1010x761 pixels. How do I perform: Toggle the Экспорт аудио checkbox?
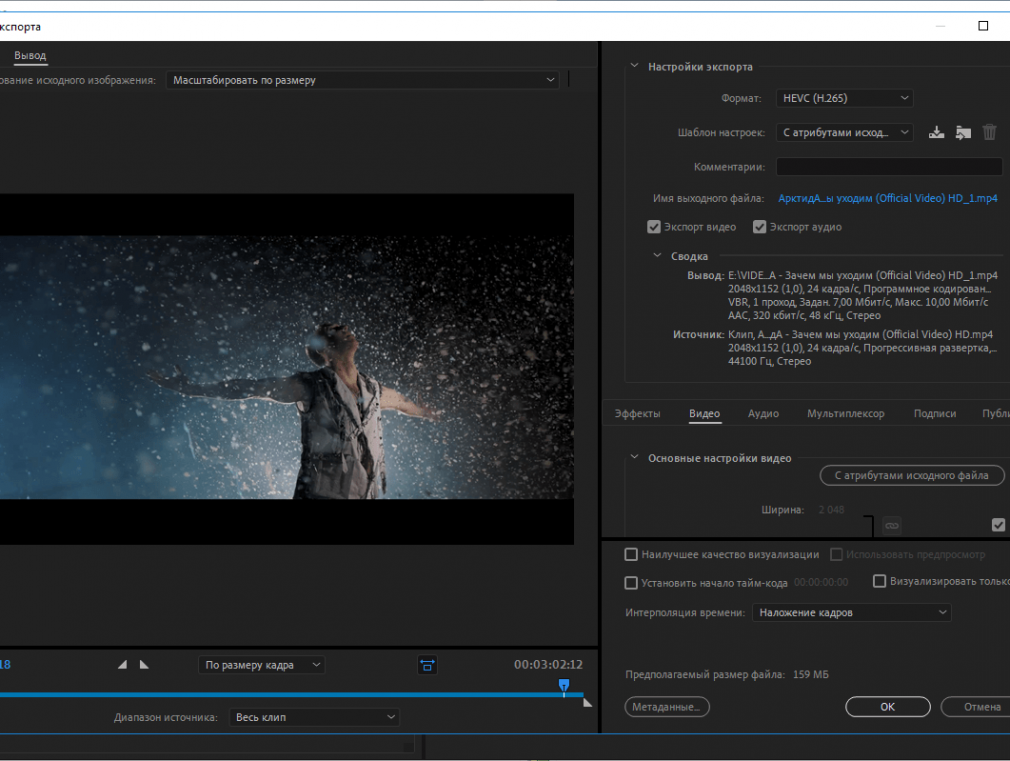759,227
